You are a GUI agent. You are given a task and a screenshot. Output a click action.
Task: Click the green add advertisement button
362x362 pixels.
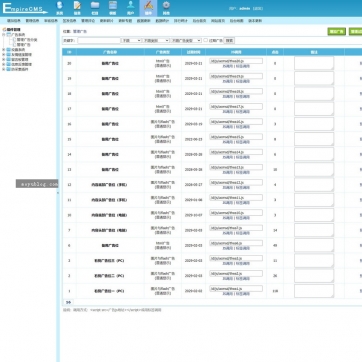[x=337, y=32]
